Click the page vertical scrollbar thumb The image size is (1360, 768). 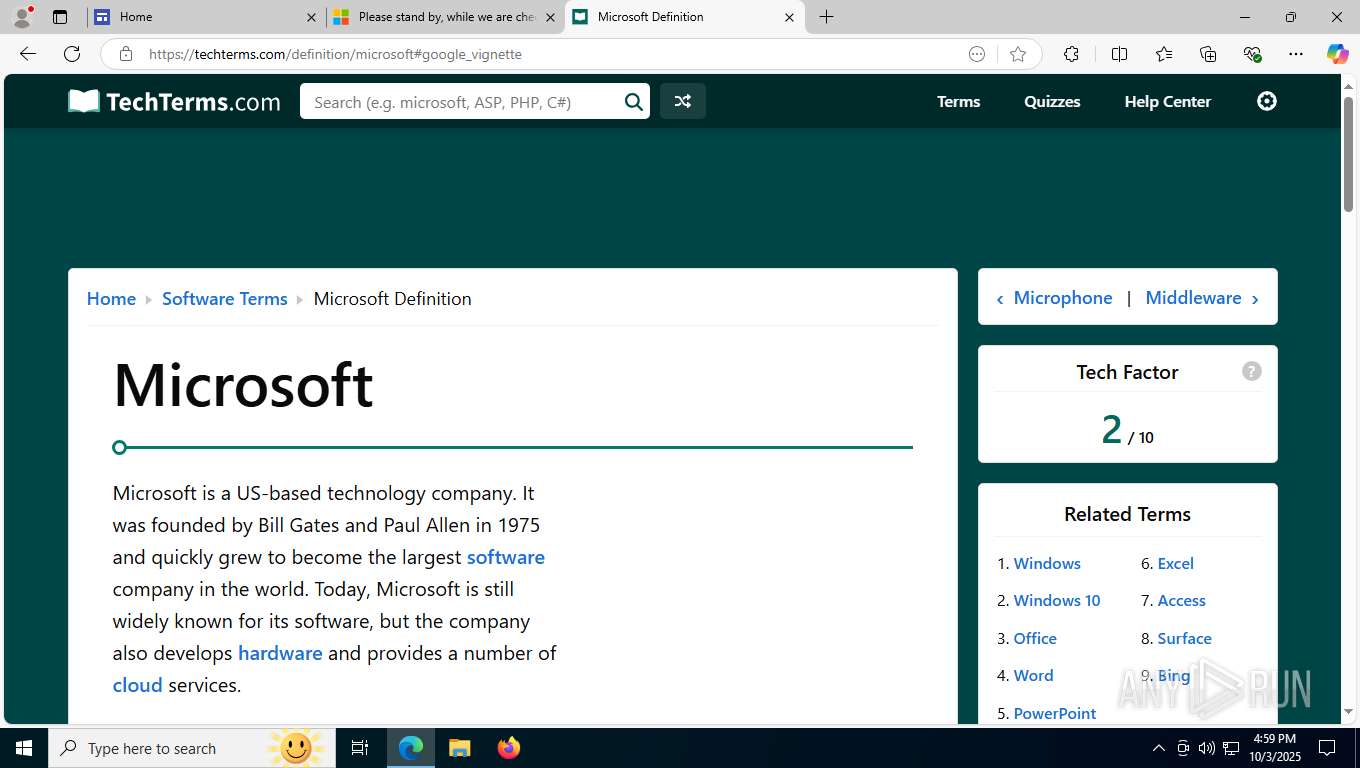tap(1348, 153)
